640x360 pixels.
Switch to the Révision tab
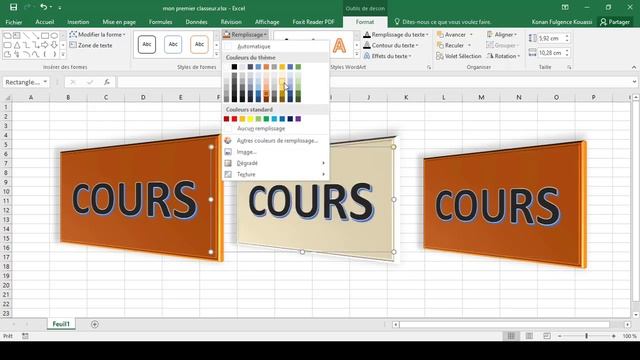pyautogui.click(x=231, y=22)
